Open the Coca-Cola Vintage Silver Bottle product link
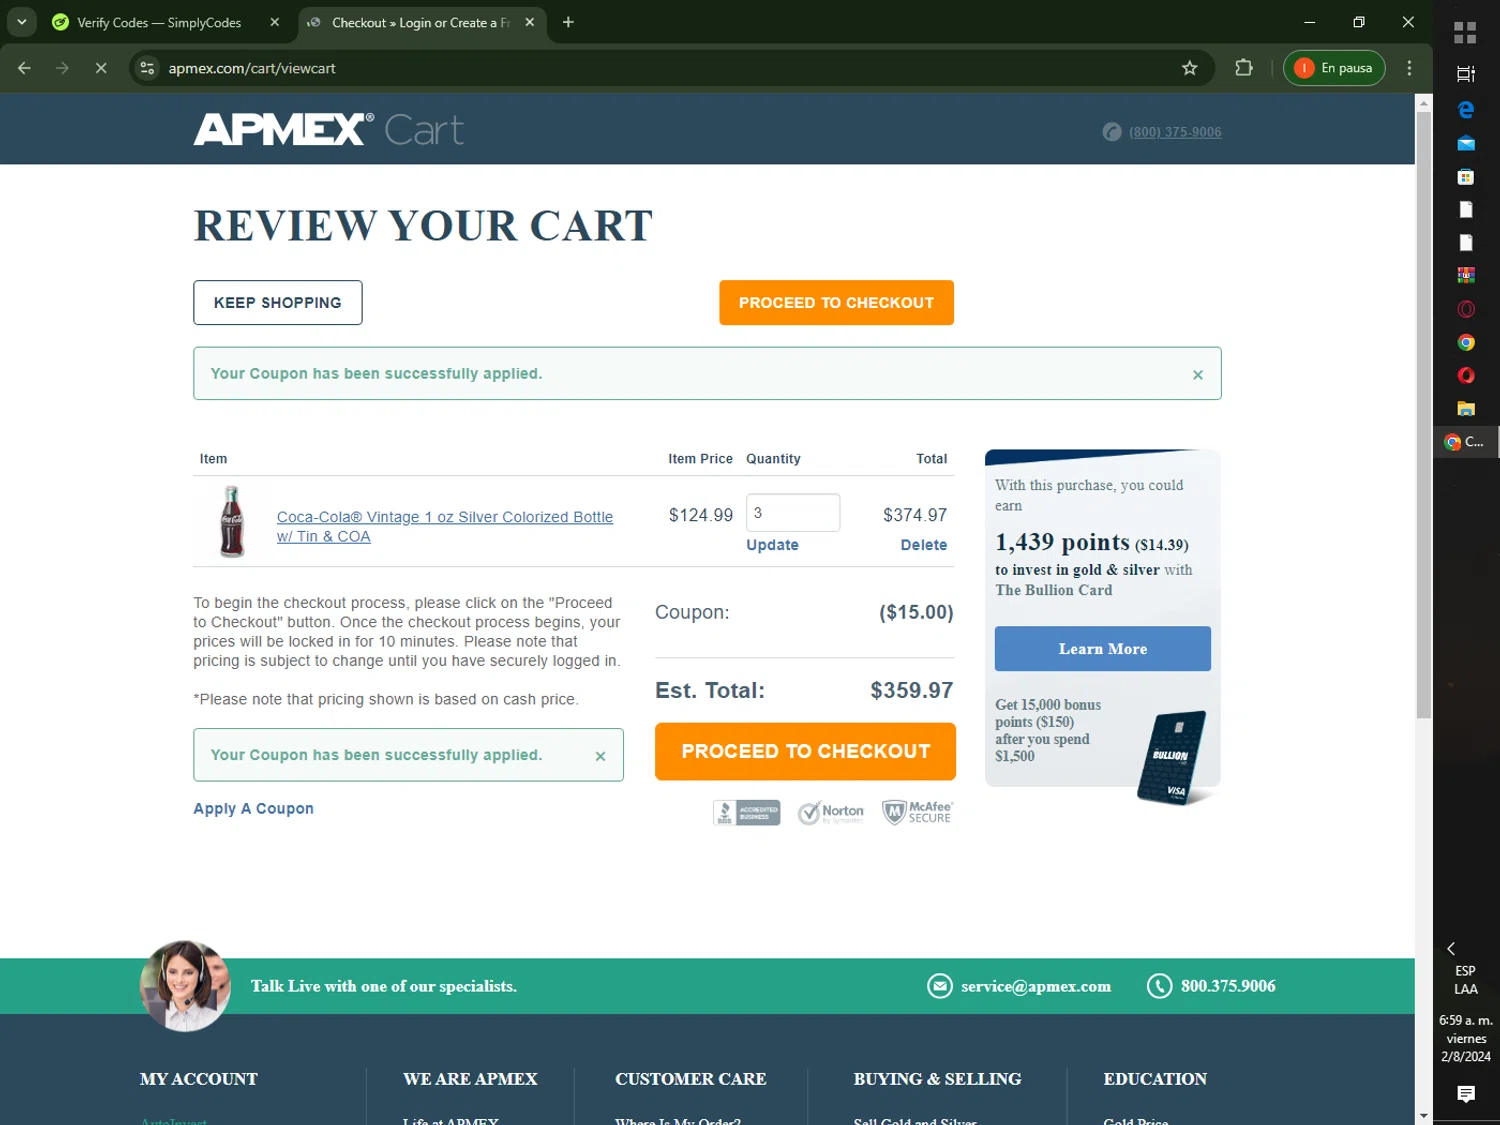1500x1125 pixels. [444, 526]
